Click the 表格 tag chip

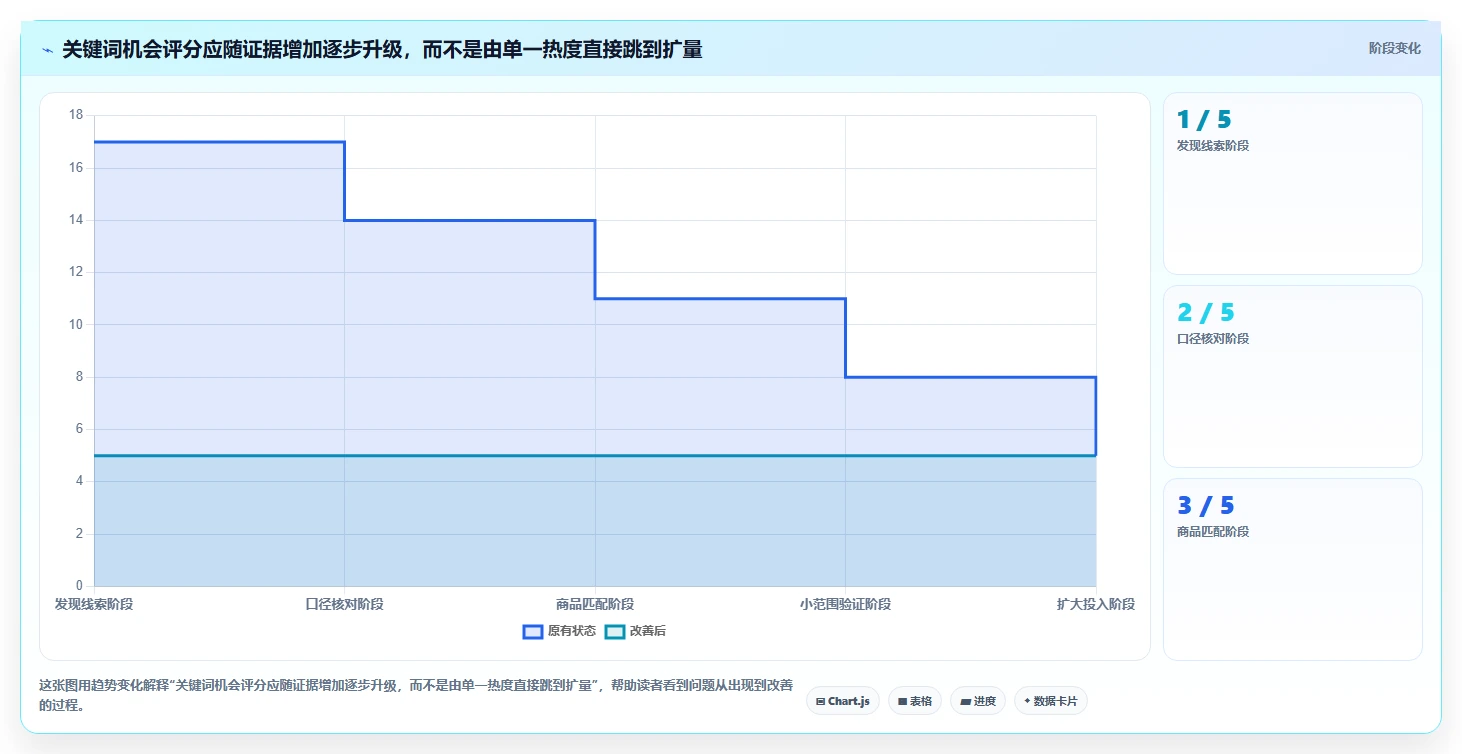915,701
